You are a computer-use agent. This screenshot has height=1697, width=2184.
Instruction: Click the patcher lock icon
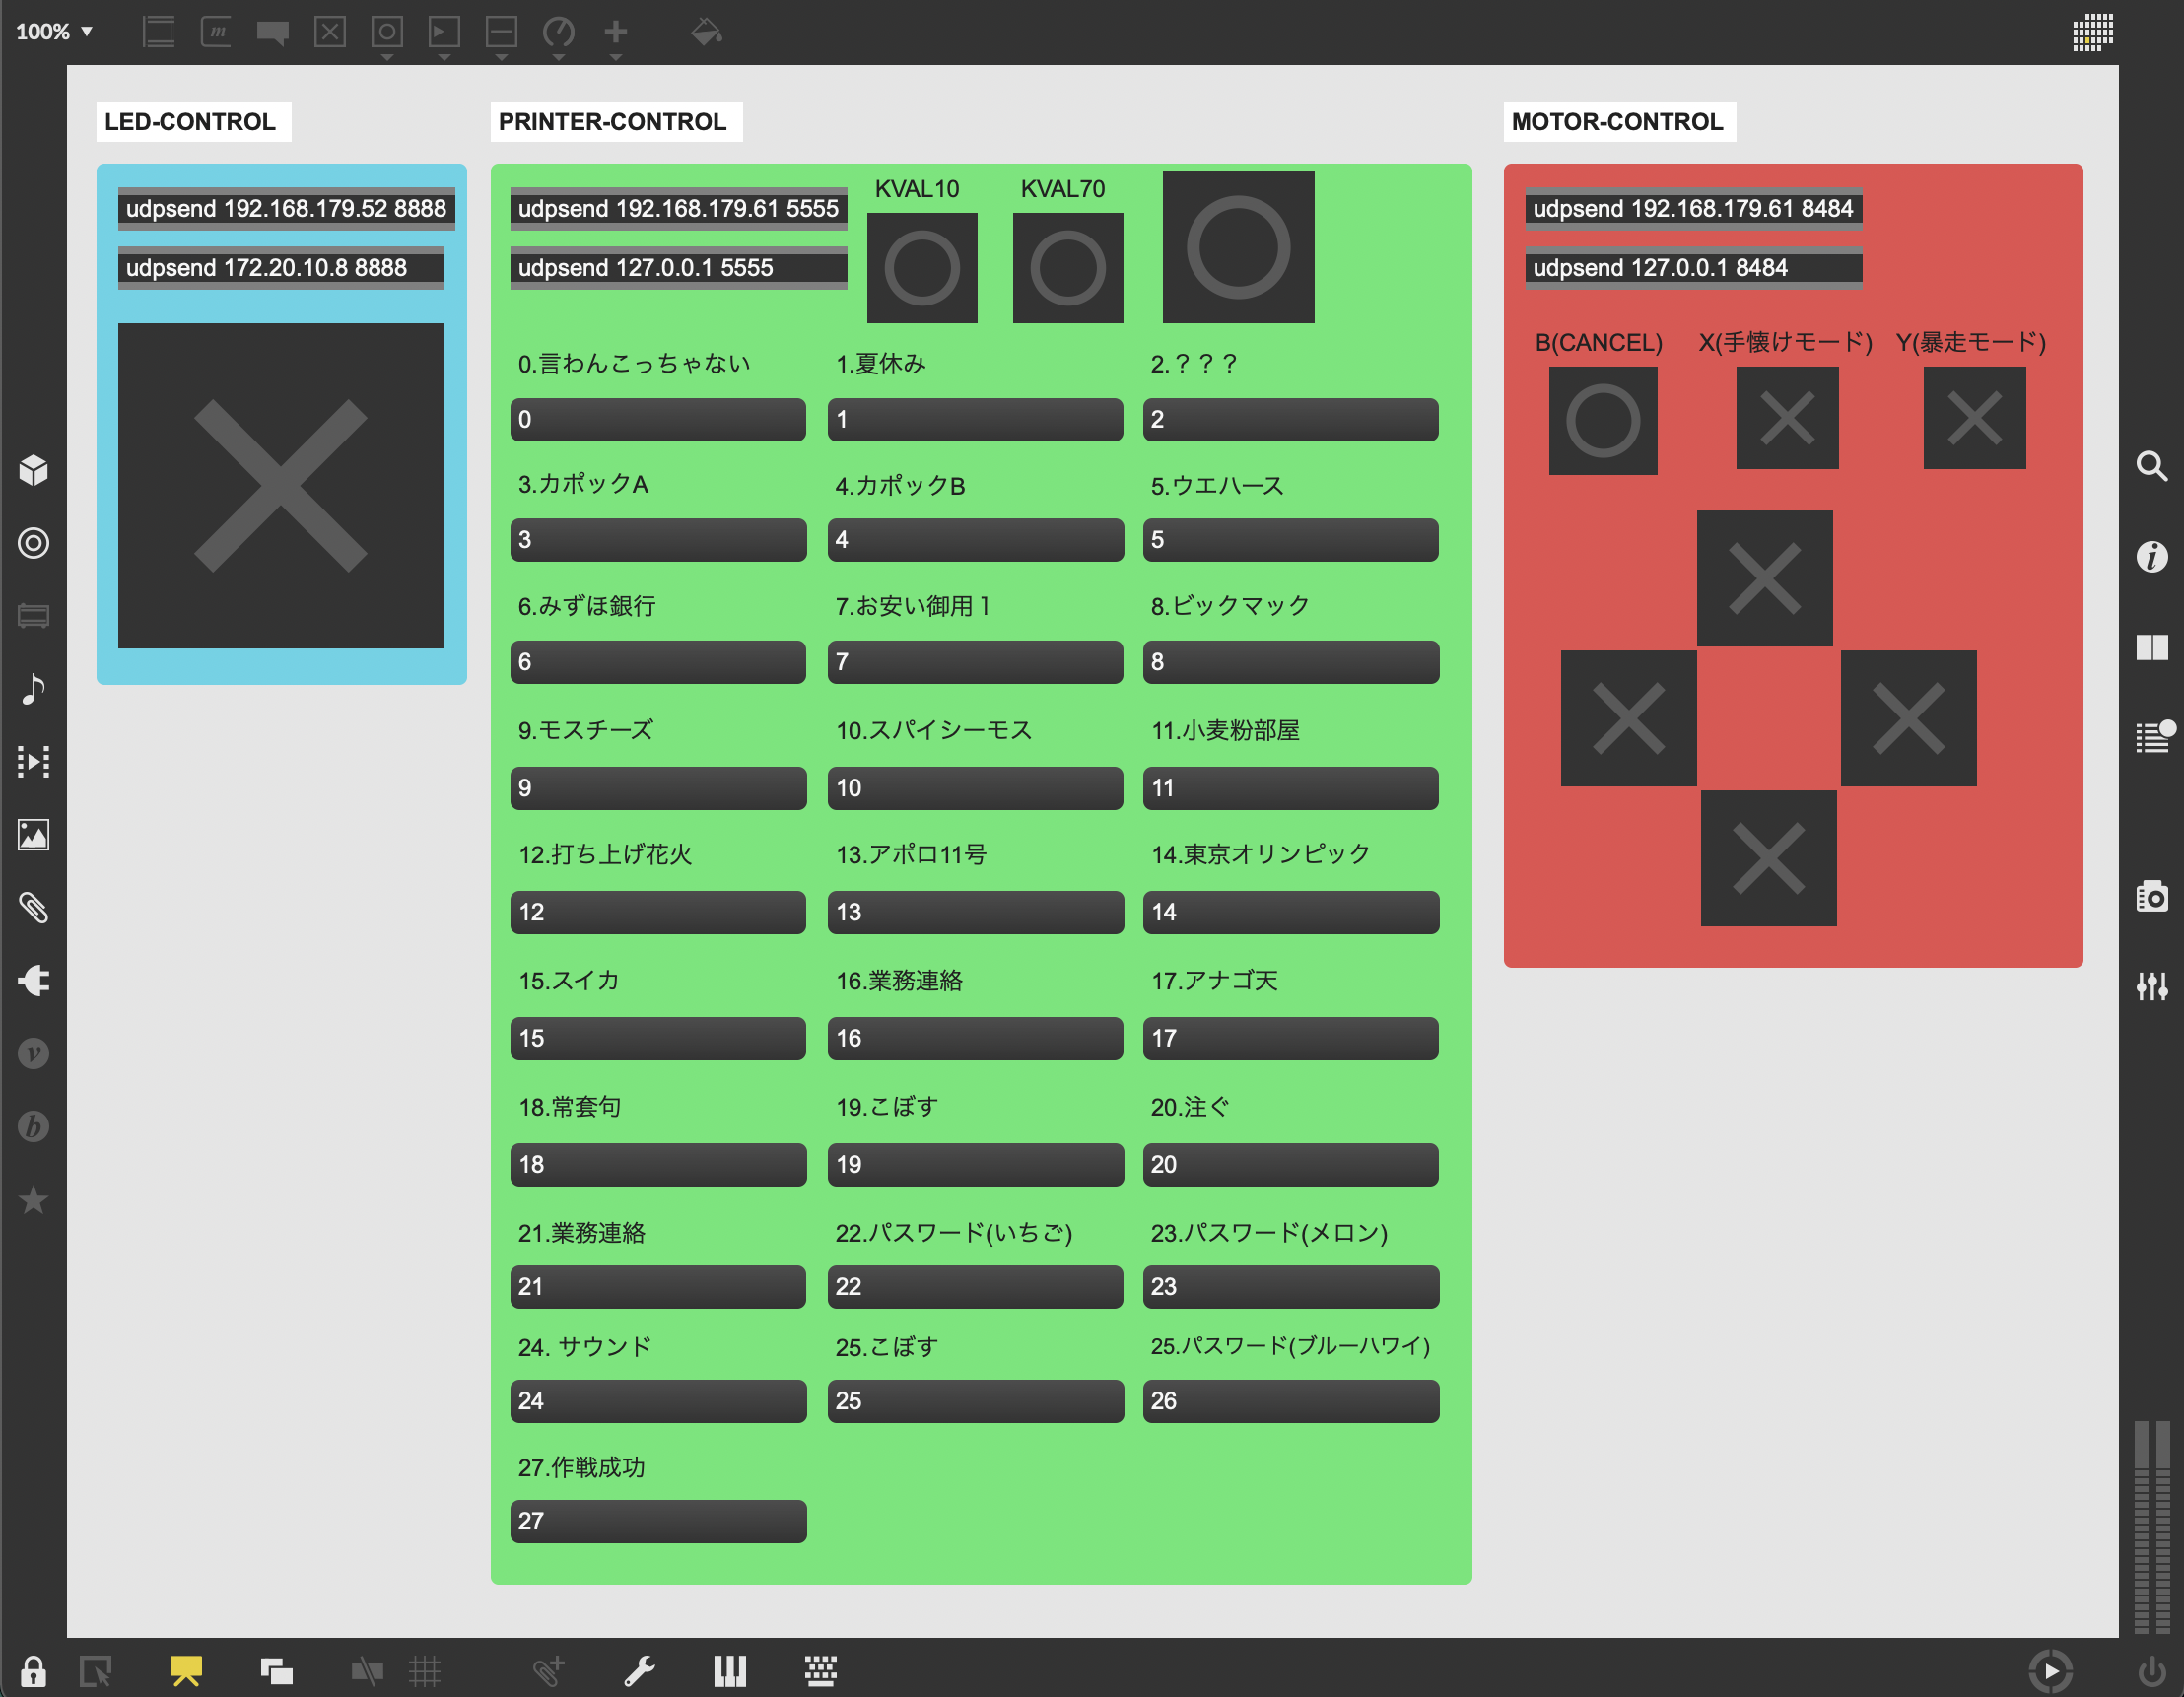(x=33, y=1671)
